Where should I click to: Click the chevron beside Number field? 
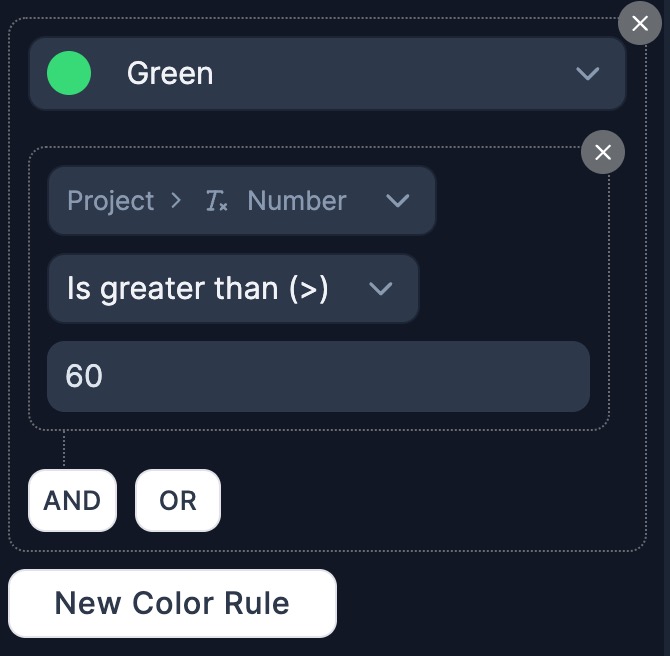(x=398, y=201)
